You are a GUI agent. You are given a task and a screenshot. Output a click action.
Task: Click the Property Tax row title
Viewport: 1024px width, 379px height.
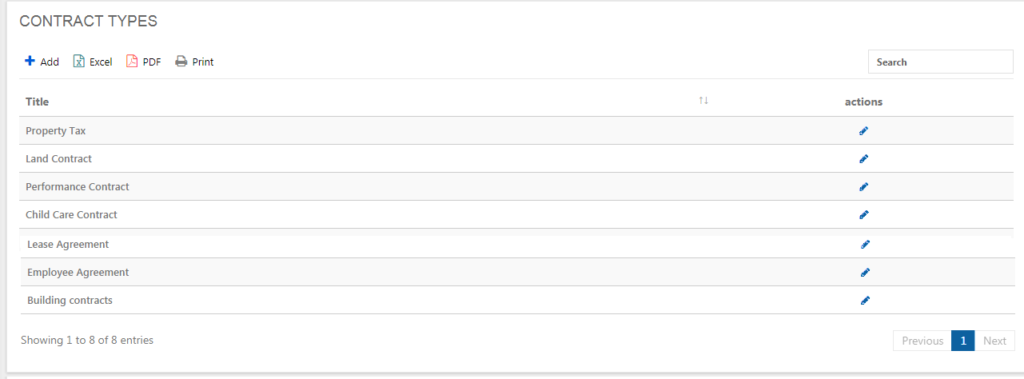coord(56,131)
